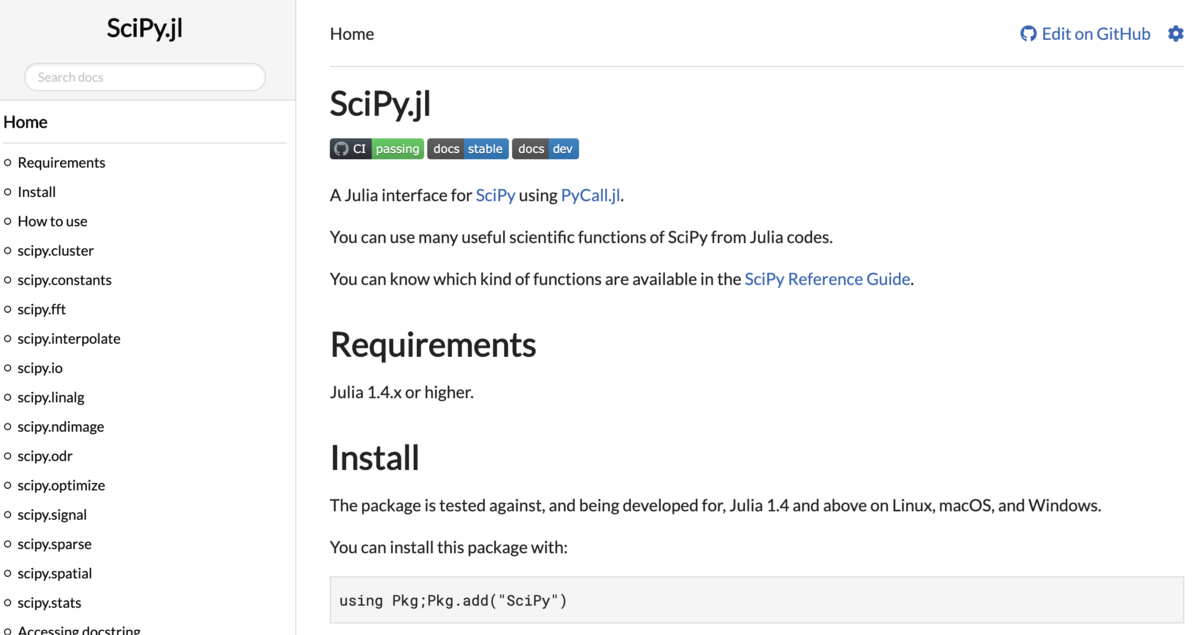Open the docs stable badge
Viewport: 1200px width, 635px height.
tap(468, 149)
